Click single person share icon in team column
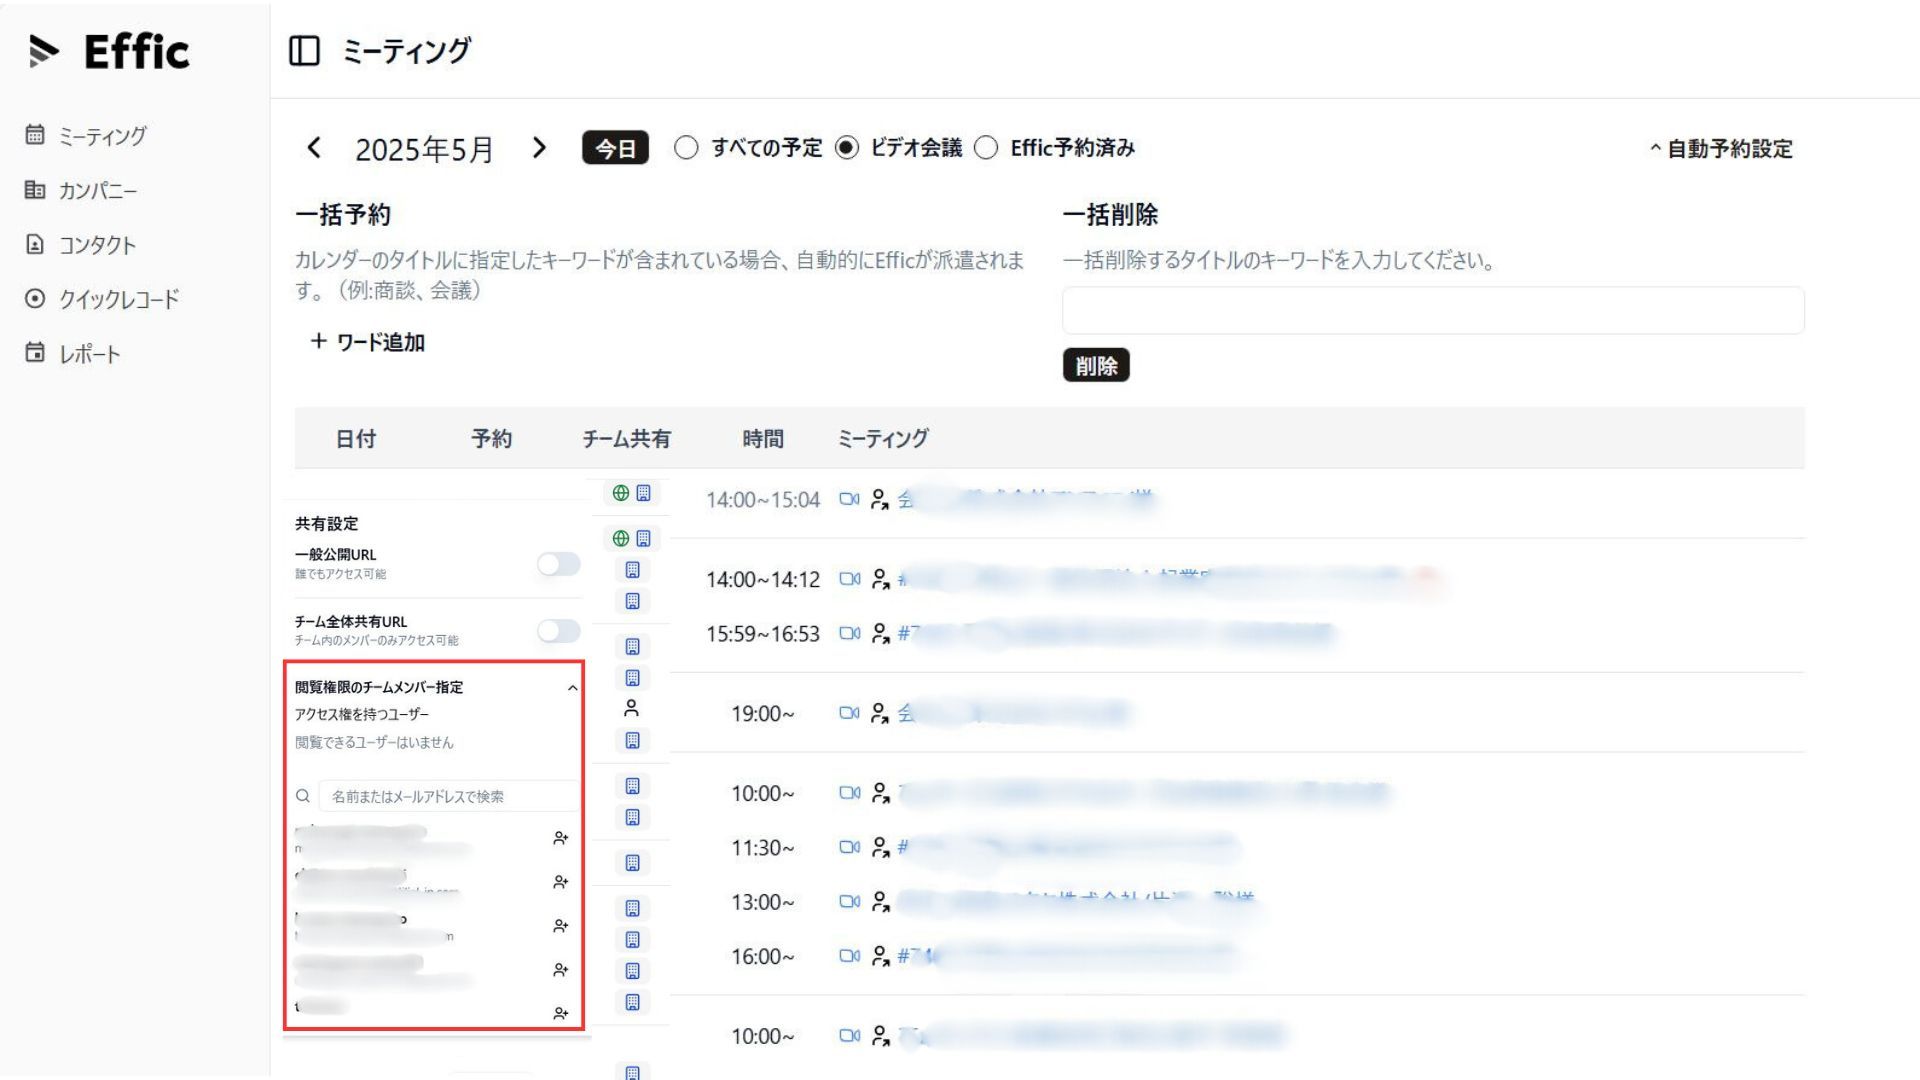 tap(631, 709)
